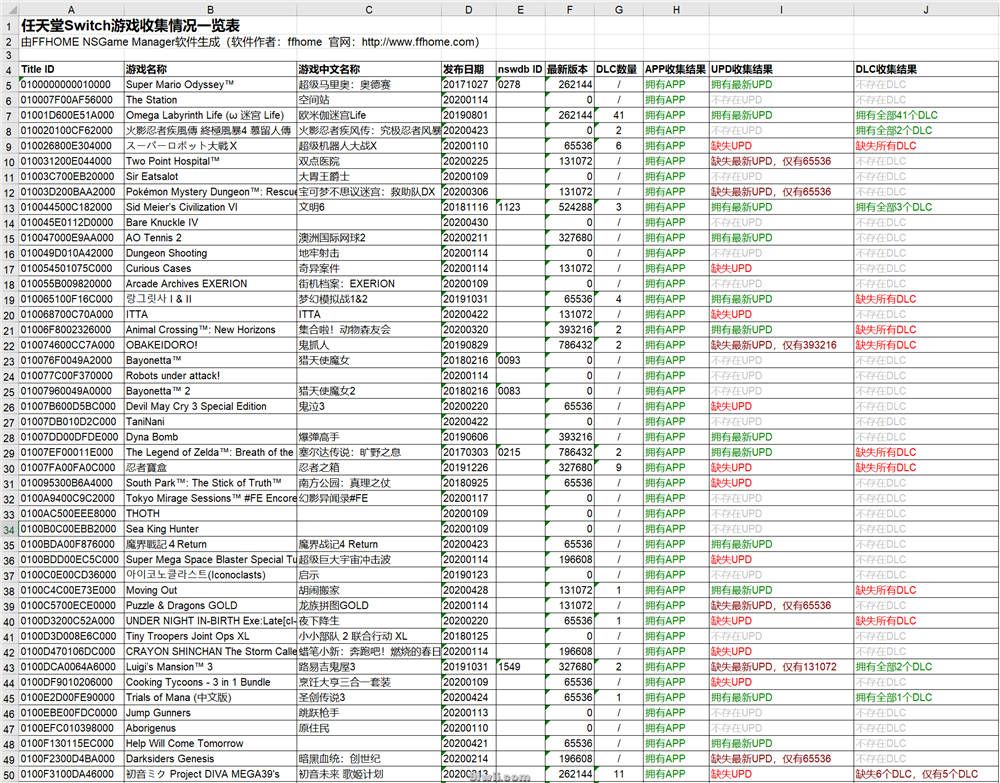Screen dimensions: 1000x783
Task: Click the latest version 524288 cell
Action: pos(570,207)
